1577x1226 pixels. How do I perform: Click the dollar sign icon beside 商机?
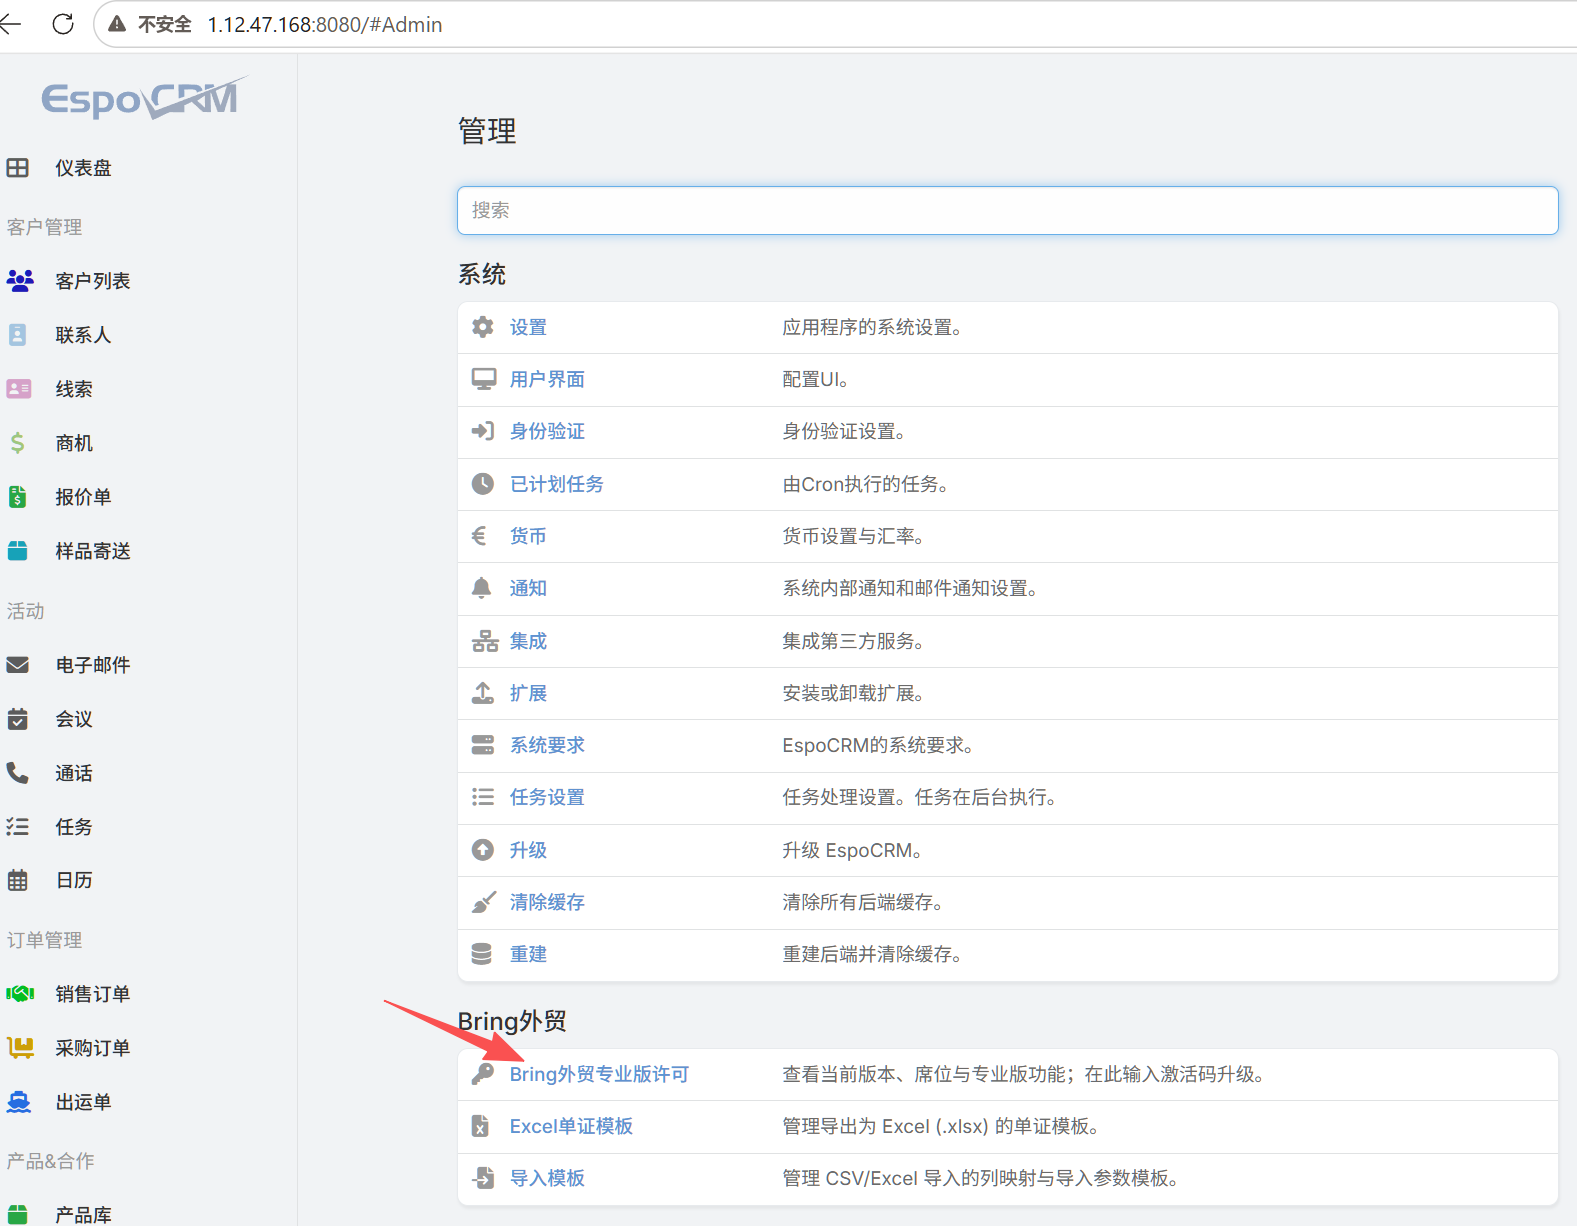coord(18,443)
